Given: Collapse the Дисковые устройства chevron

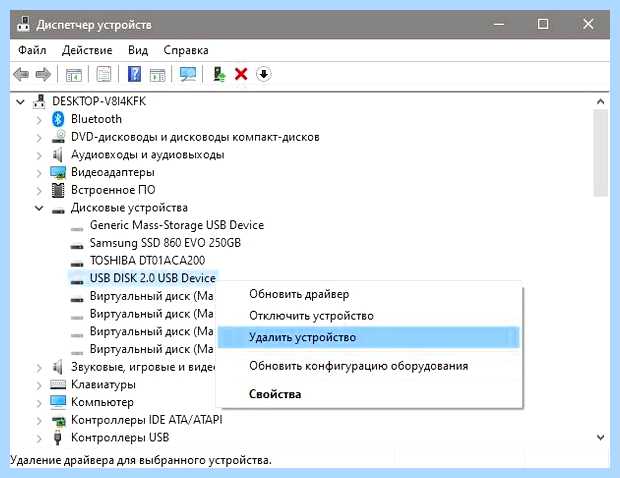Looking at the screenshot, I should pos(39,208).
